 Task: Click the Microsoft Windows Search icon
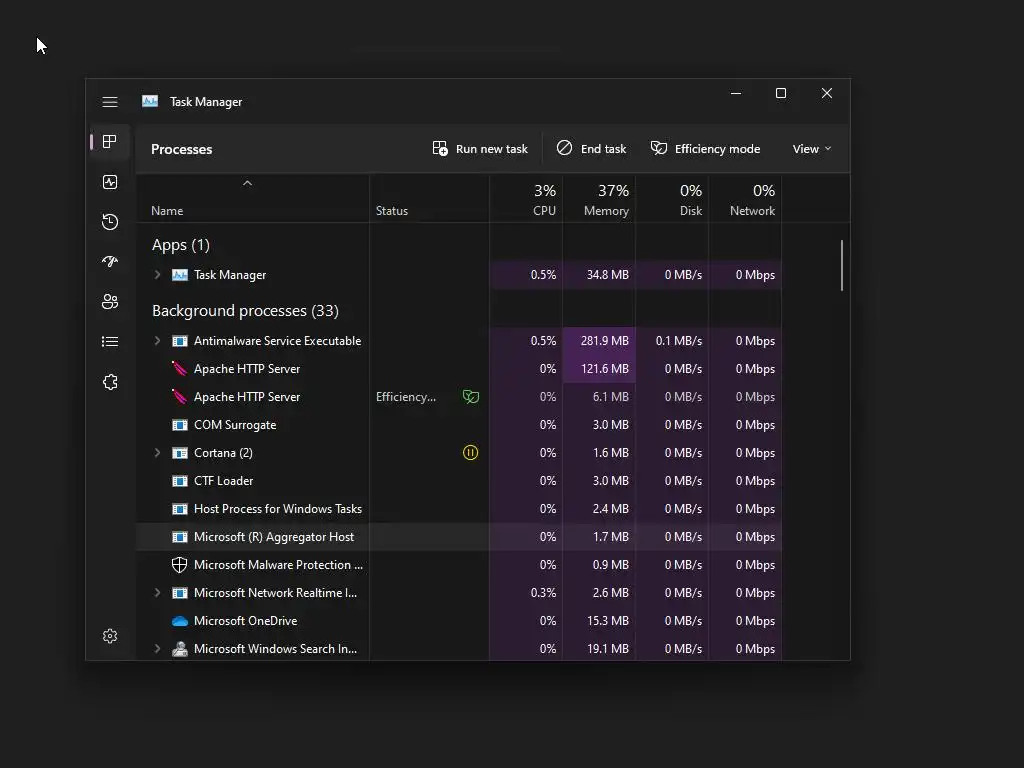180,648
